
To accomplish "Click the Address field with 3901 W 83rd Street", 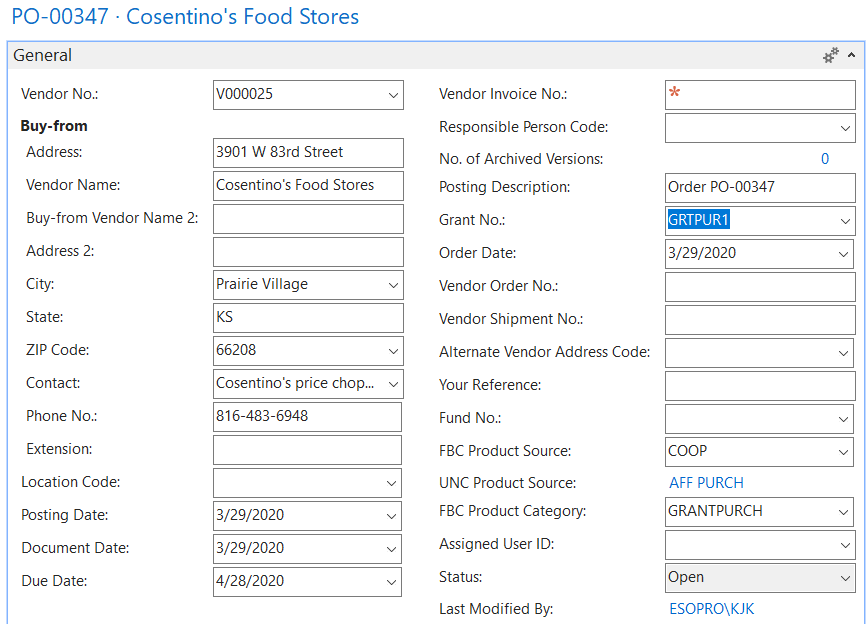I will pyautogui.click(x=308, y=153).
